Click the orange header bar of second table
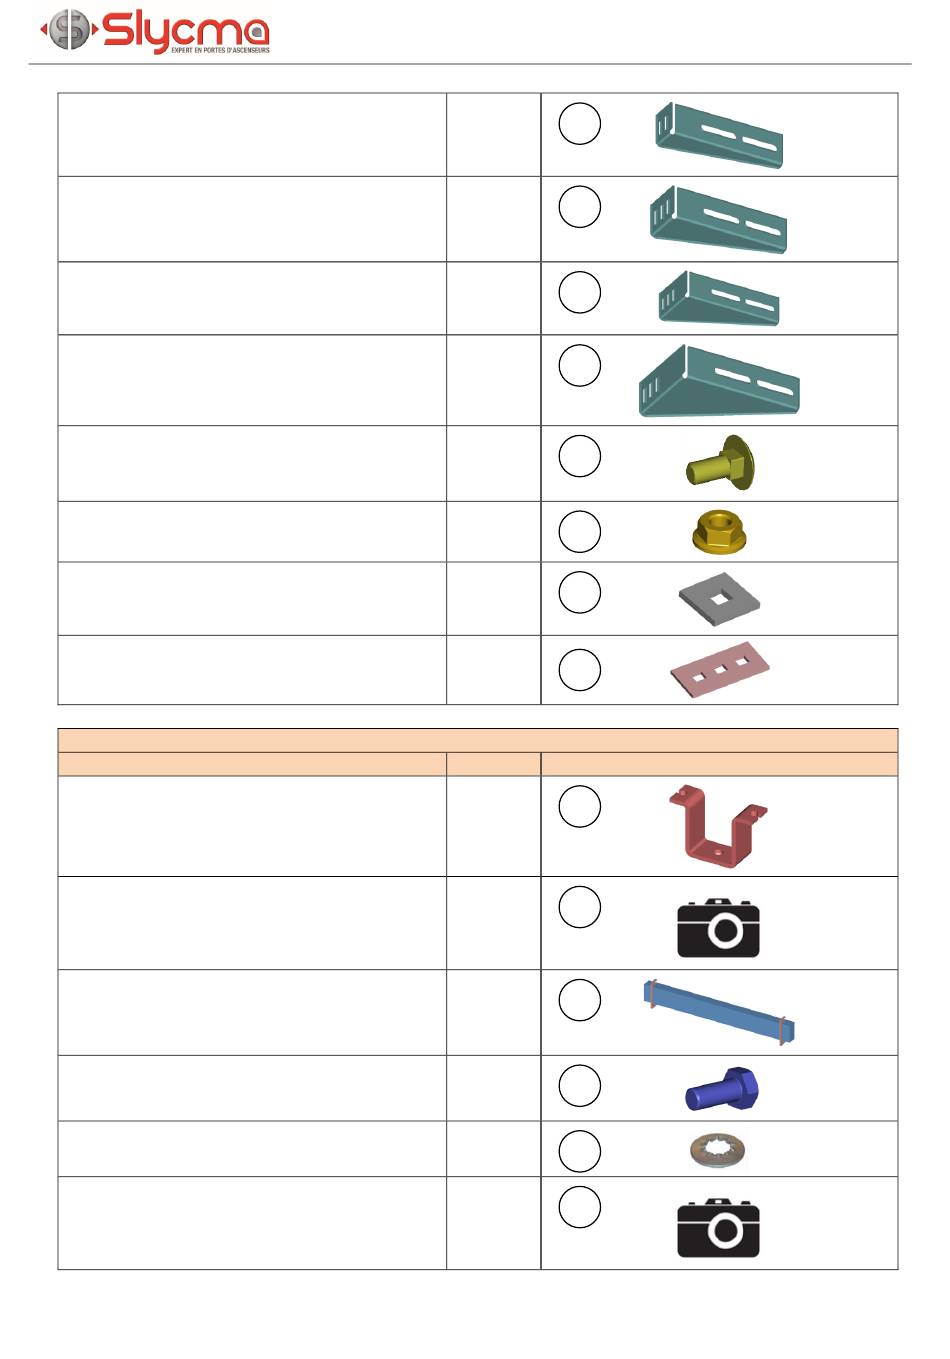Image resolution: width=950 pixels, height=1359 pixels. [x=478, y=740]
